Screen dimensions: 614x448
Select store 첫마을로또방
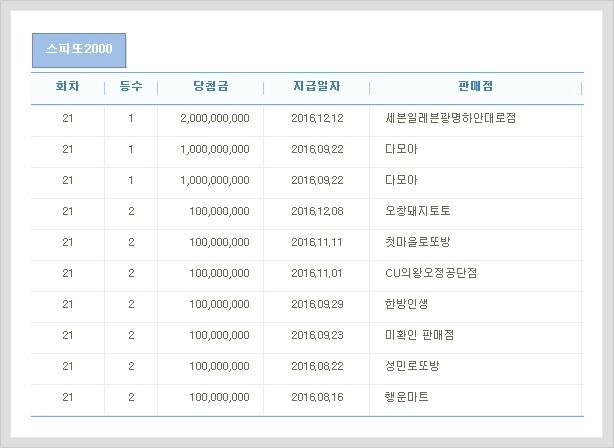(x=418, y=242)
